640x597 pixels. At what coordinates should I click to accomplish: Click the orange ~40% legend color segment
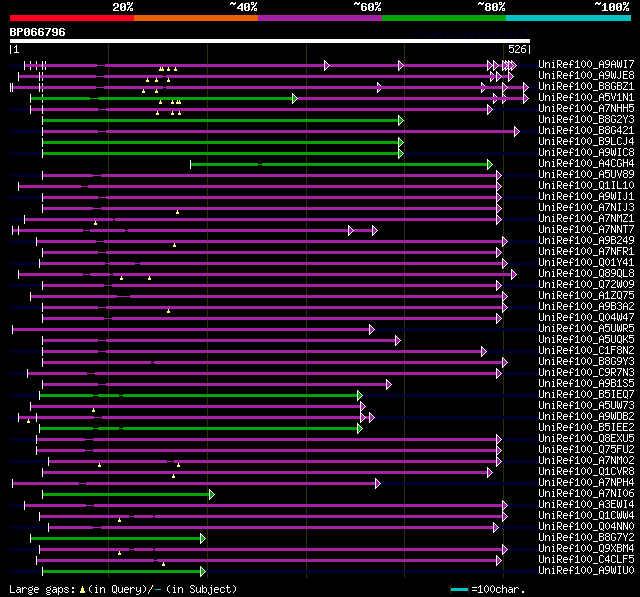(x=196, y=18)
